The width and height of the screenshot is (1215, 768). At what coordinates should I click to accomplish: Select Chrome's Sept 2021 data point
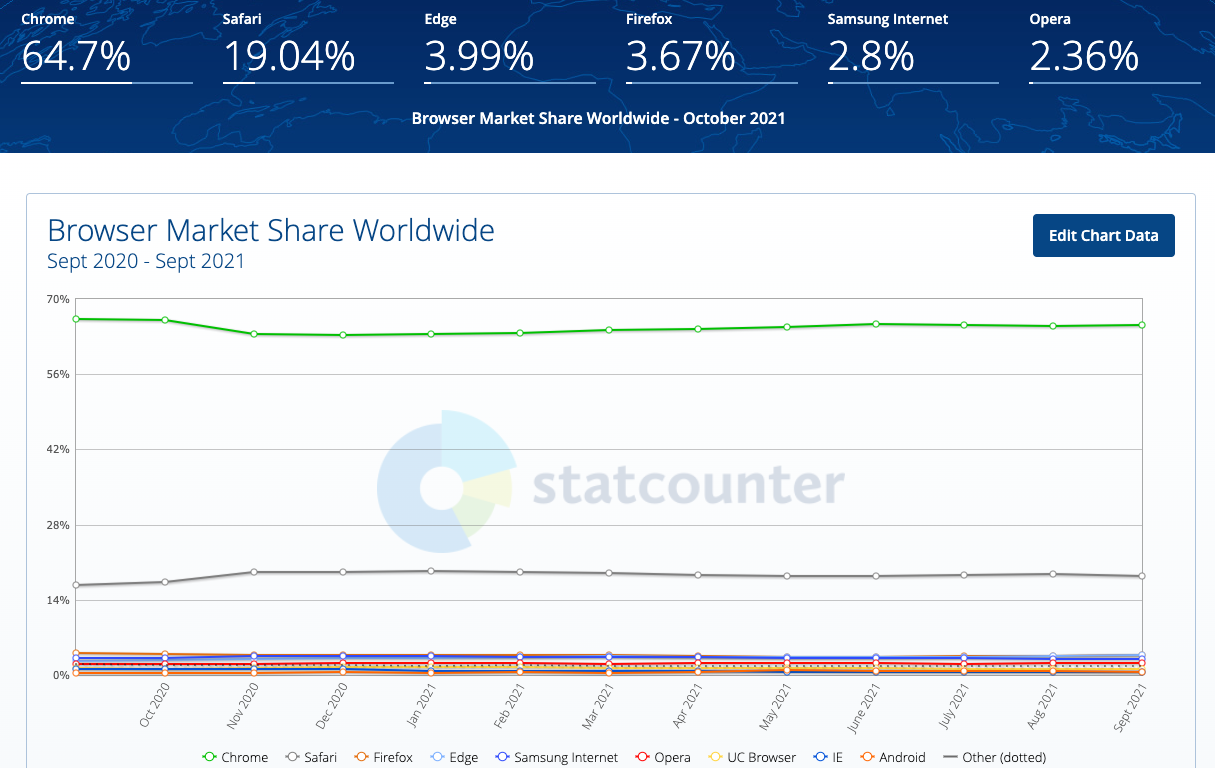[x=1141, y=325]
